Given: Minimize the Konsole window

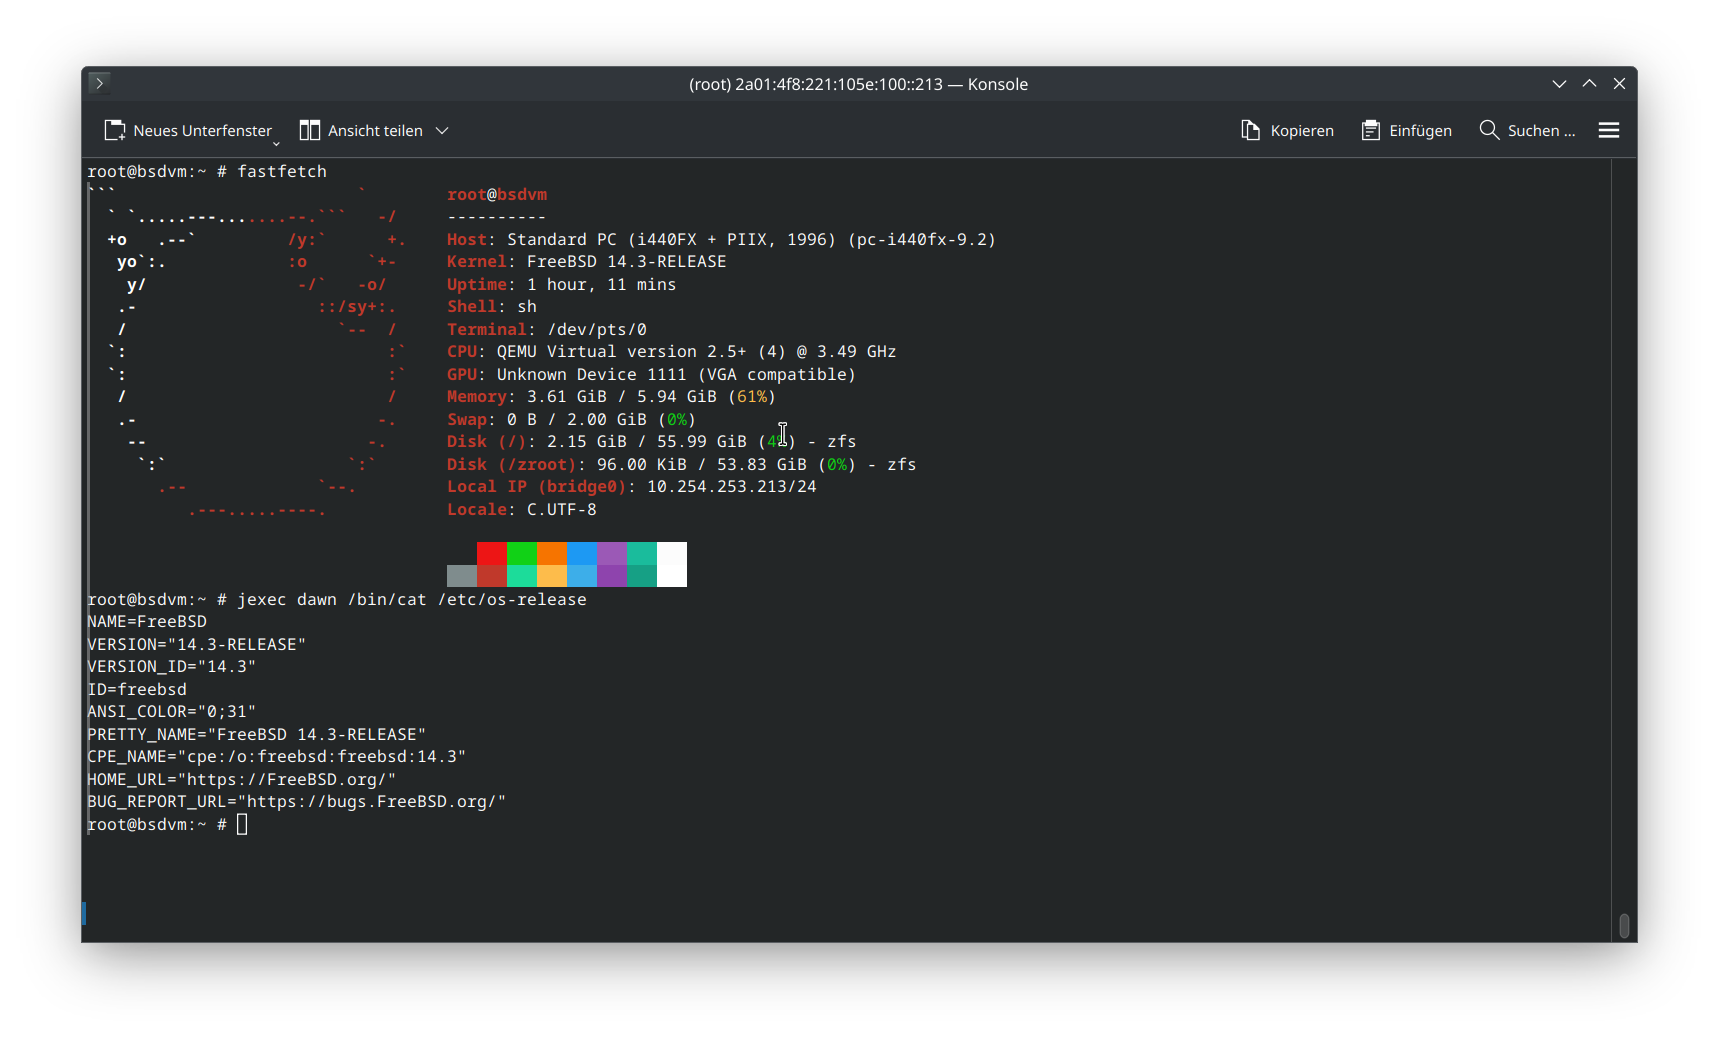Looking at the screenshot, I should coord(1559,84).
